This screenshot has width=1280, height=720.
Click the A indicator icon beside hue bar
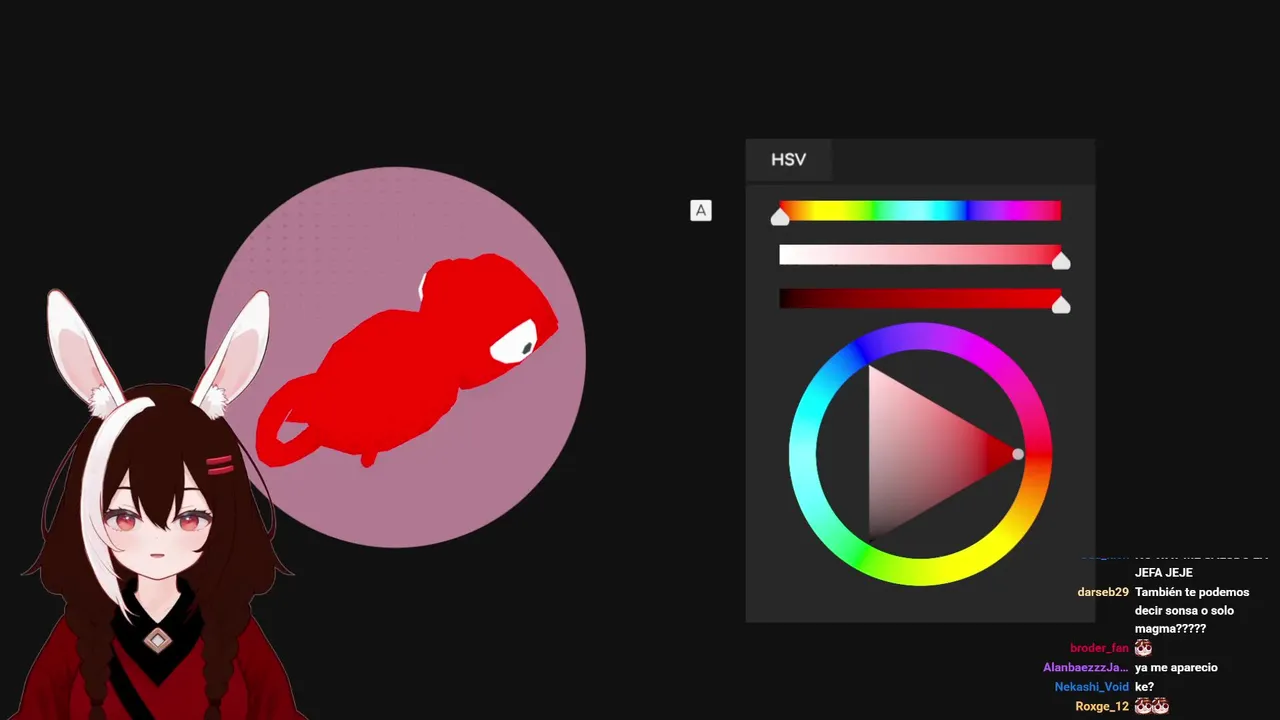tap(701, 210)
